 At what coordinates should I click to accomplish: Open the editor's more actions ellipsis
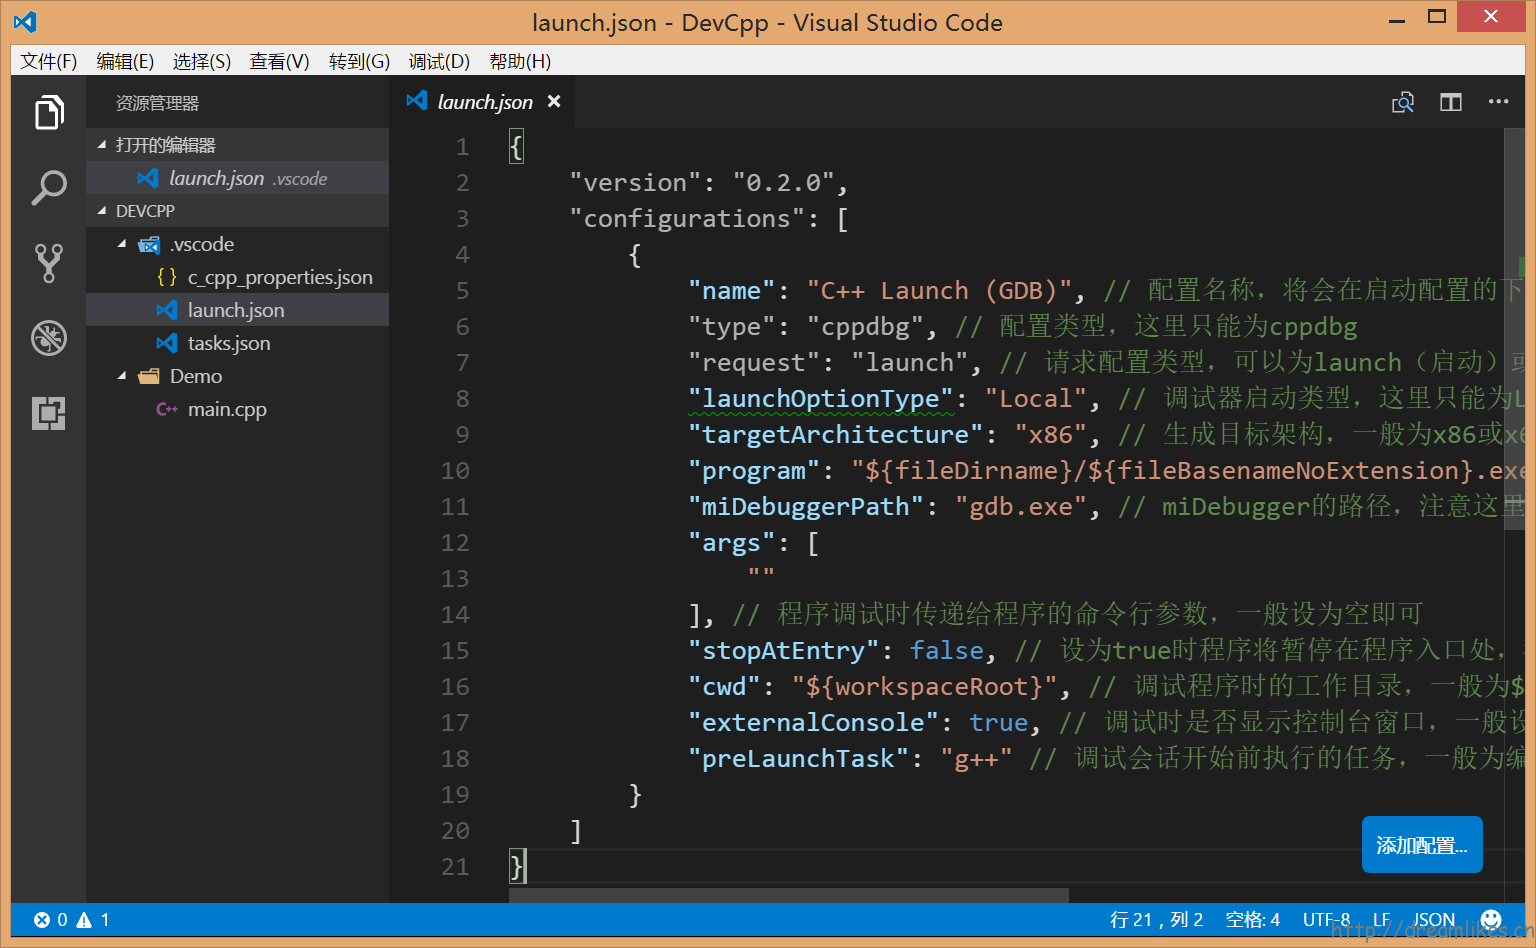(1498, 101)
